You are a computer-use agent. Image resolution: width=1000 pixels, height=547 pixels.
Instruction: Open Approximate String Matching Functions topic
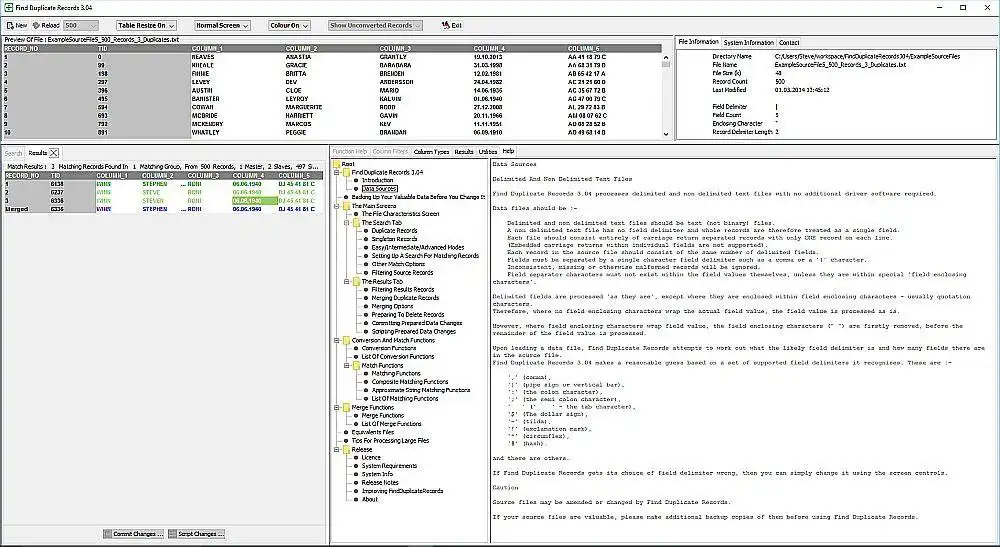coord(421,390)
